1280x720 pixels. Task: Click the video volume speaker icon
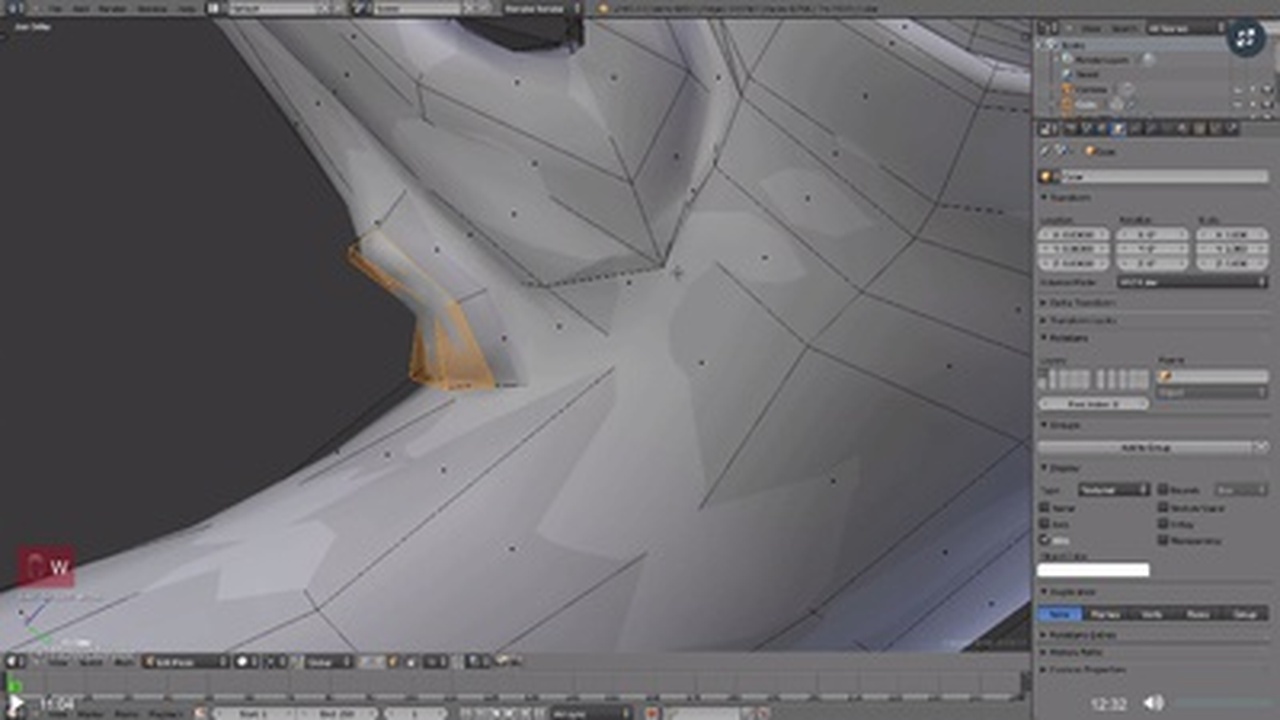click(1153, 703)
